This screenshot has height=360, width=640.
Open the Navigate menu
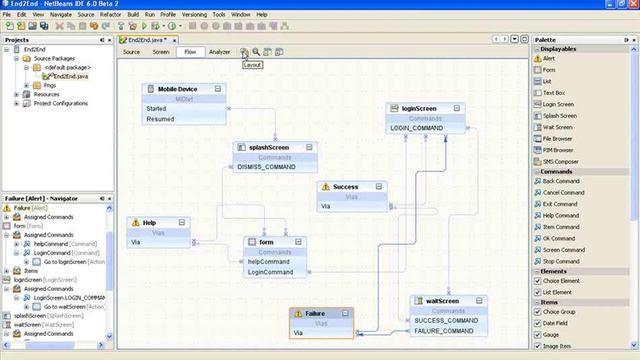coord(61,14)
